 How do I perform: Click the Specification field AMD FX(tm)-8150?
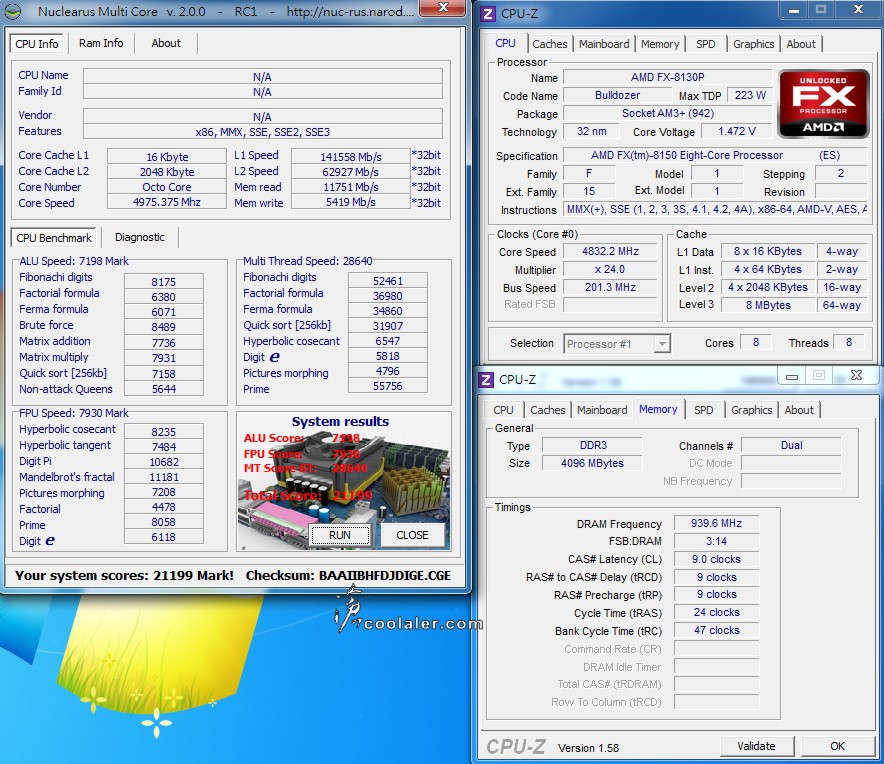pos(715,155)
